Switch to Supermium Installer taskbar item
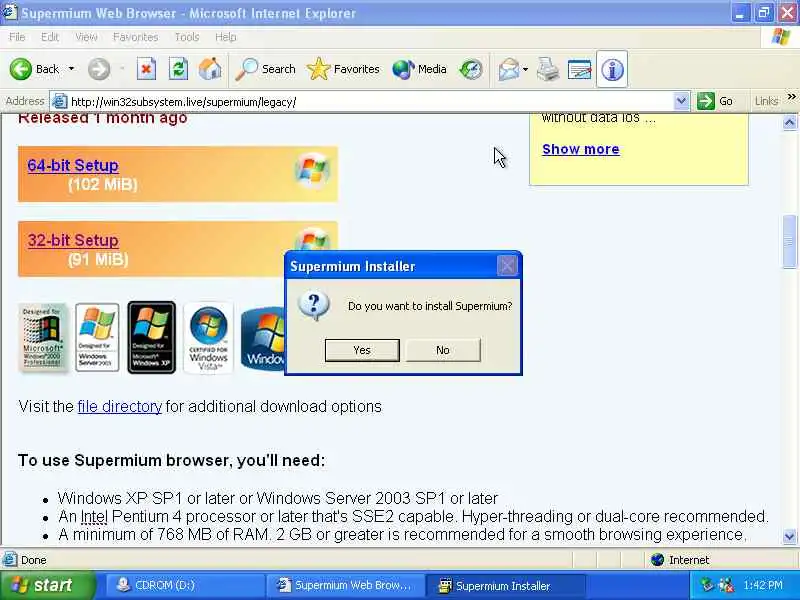 pos(505,586)
